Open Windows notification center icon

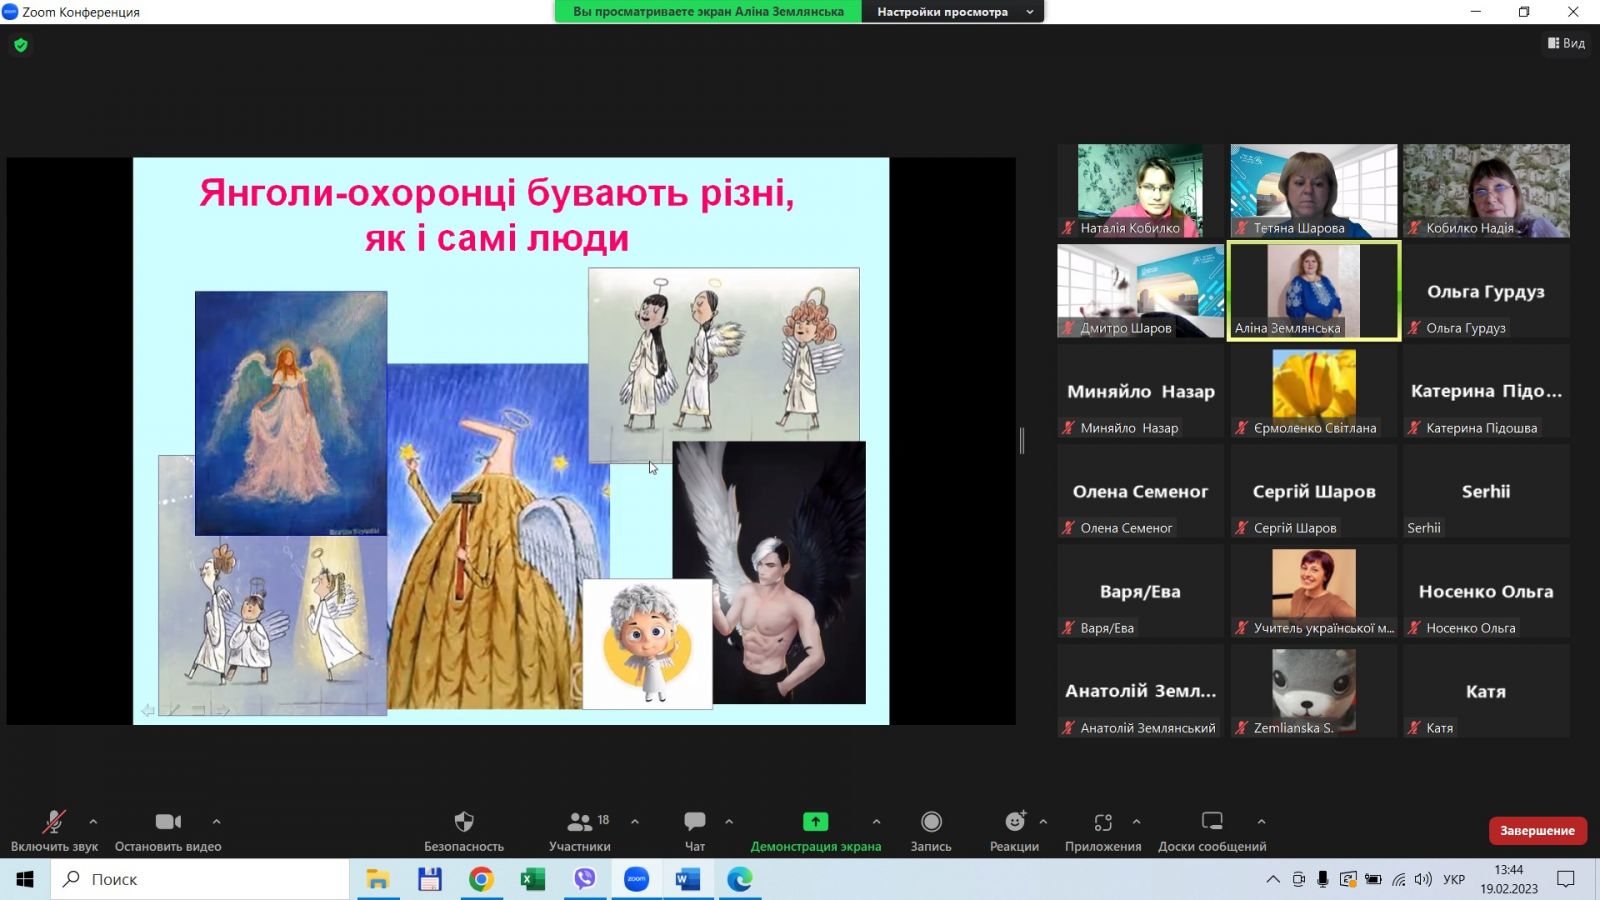1566,879
